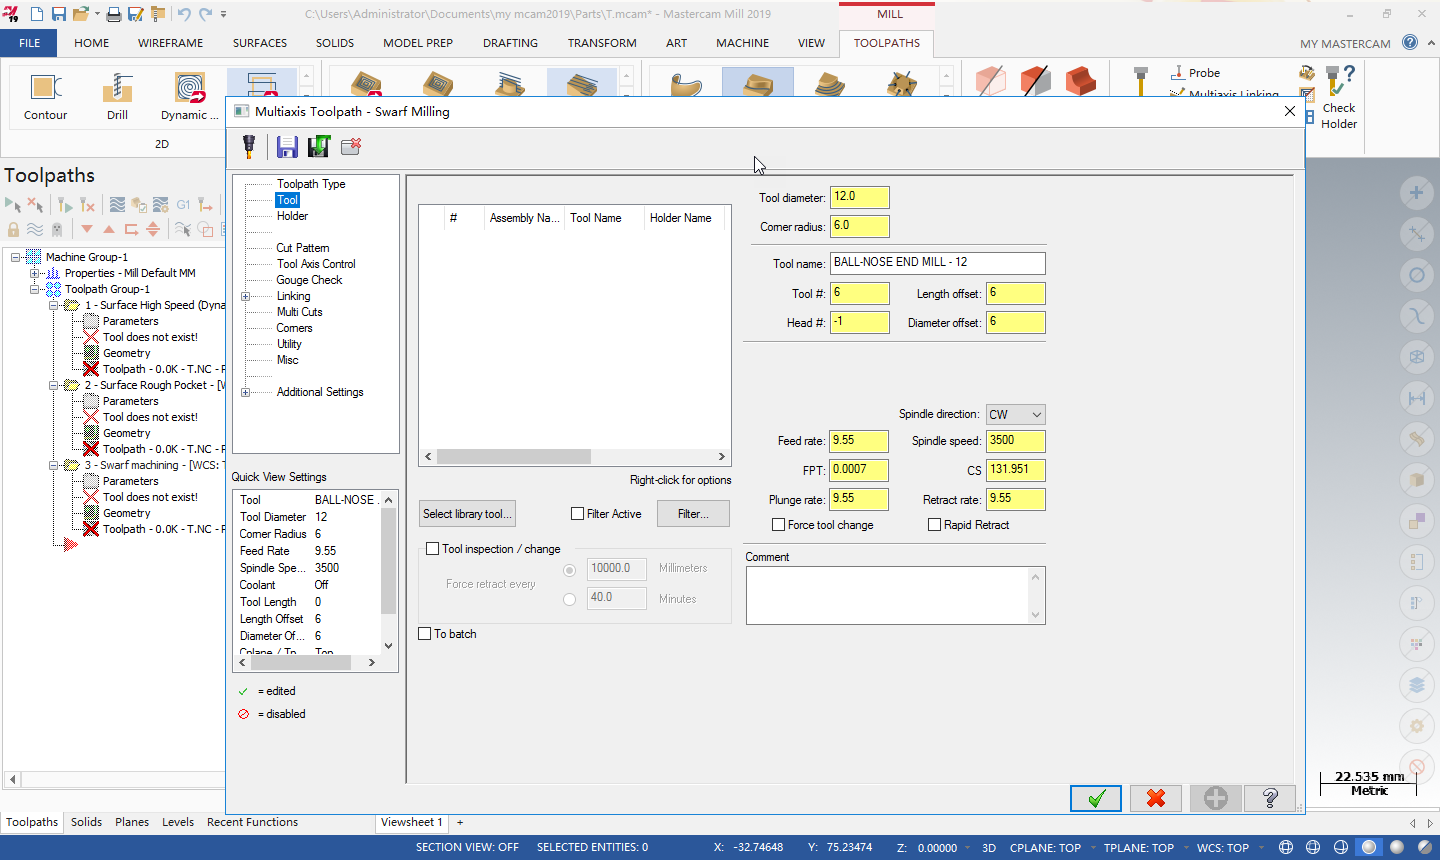The width and height of the screenshot is (1440, 860).
Task: Click the blue floppy-disk save icon in the dialog toolbar
Action: [287, 147]
